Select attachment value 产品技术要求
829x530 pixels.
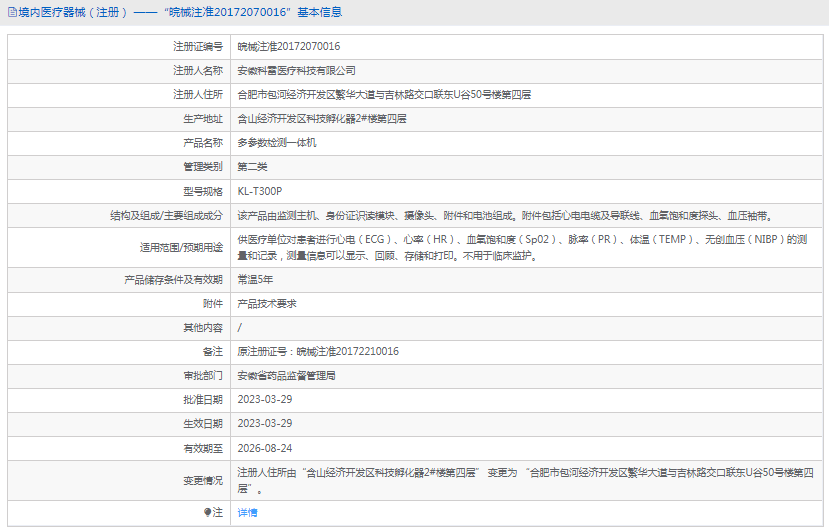click(x=266, y=304)
